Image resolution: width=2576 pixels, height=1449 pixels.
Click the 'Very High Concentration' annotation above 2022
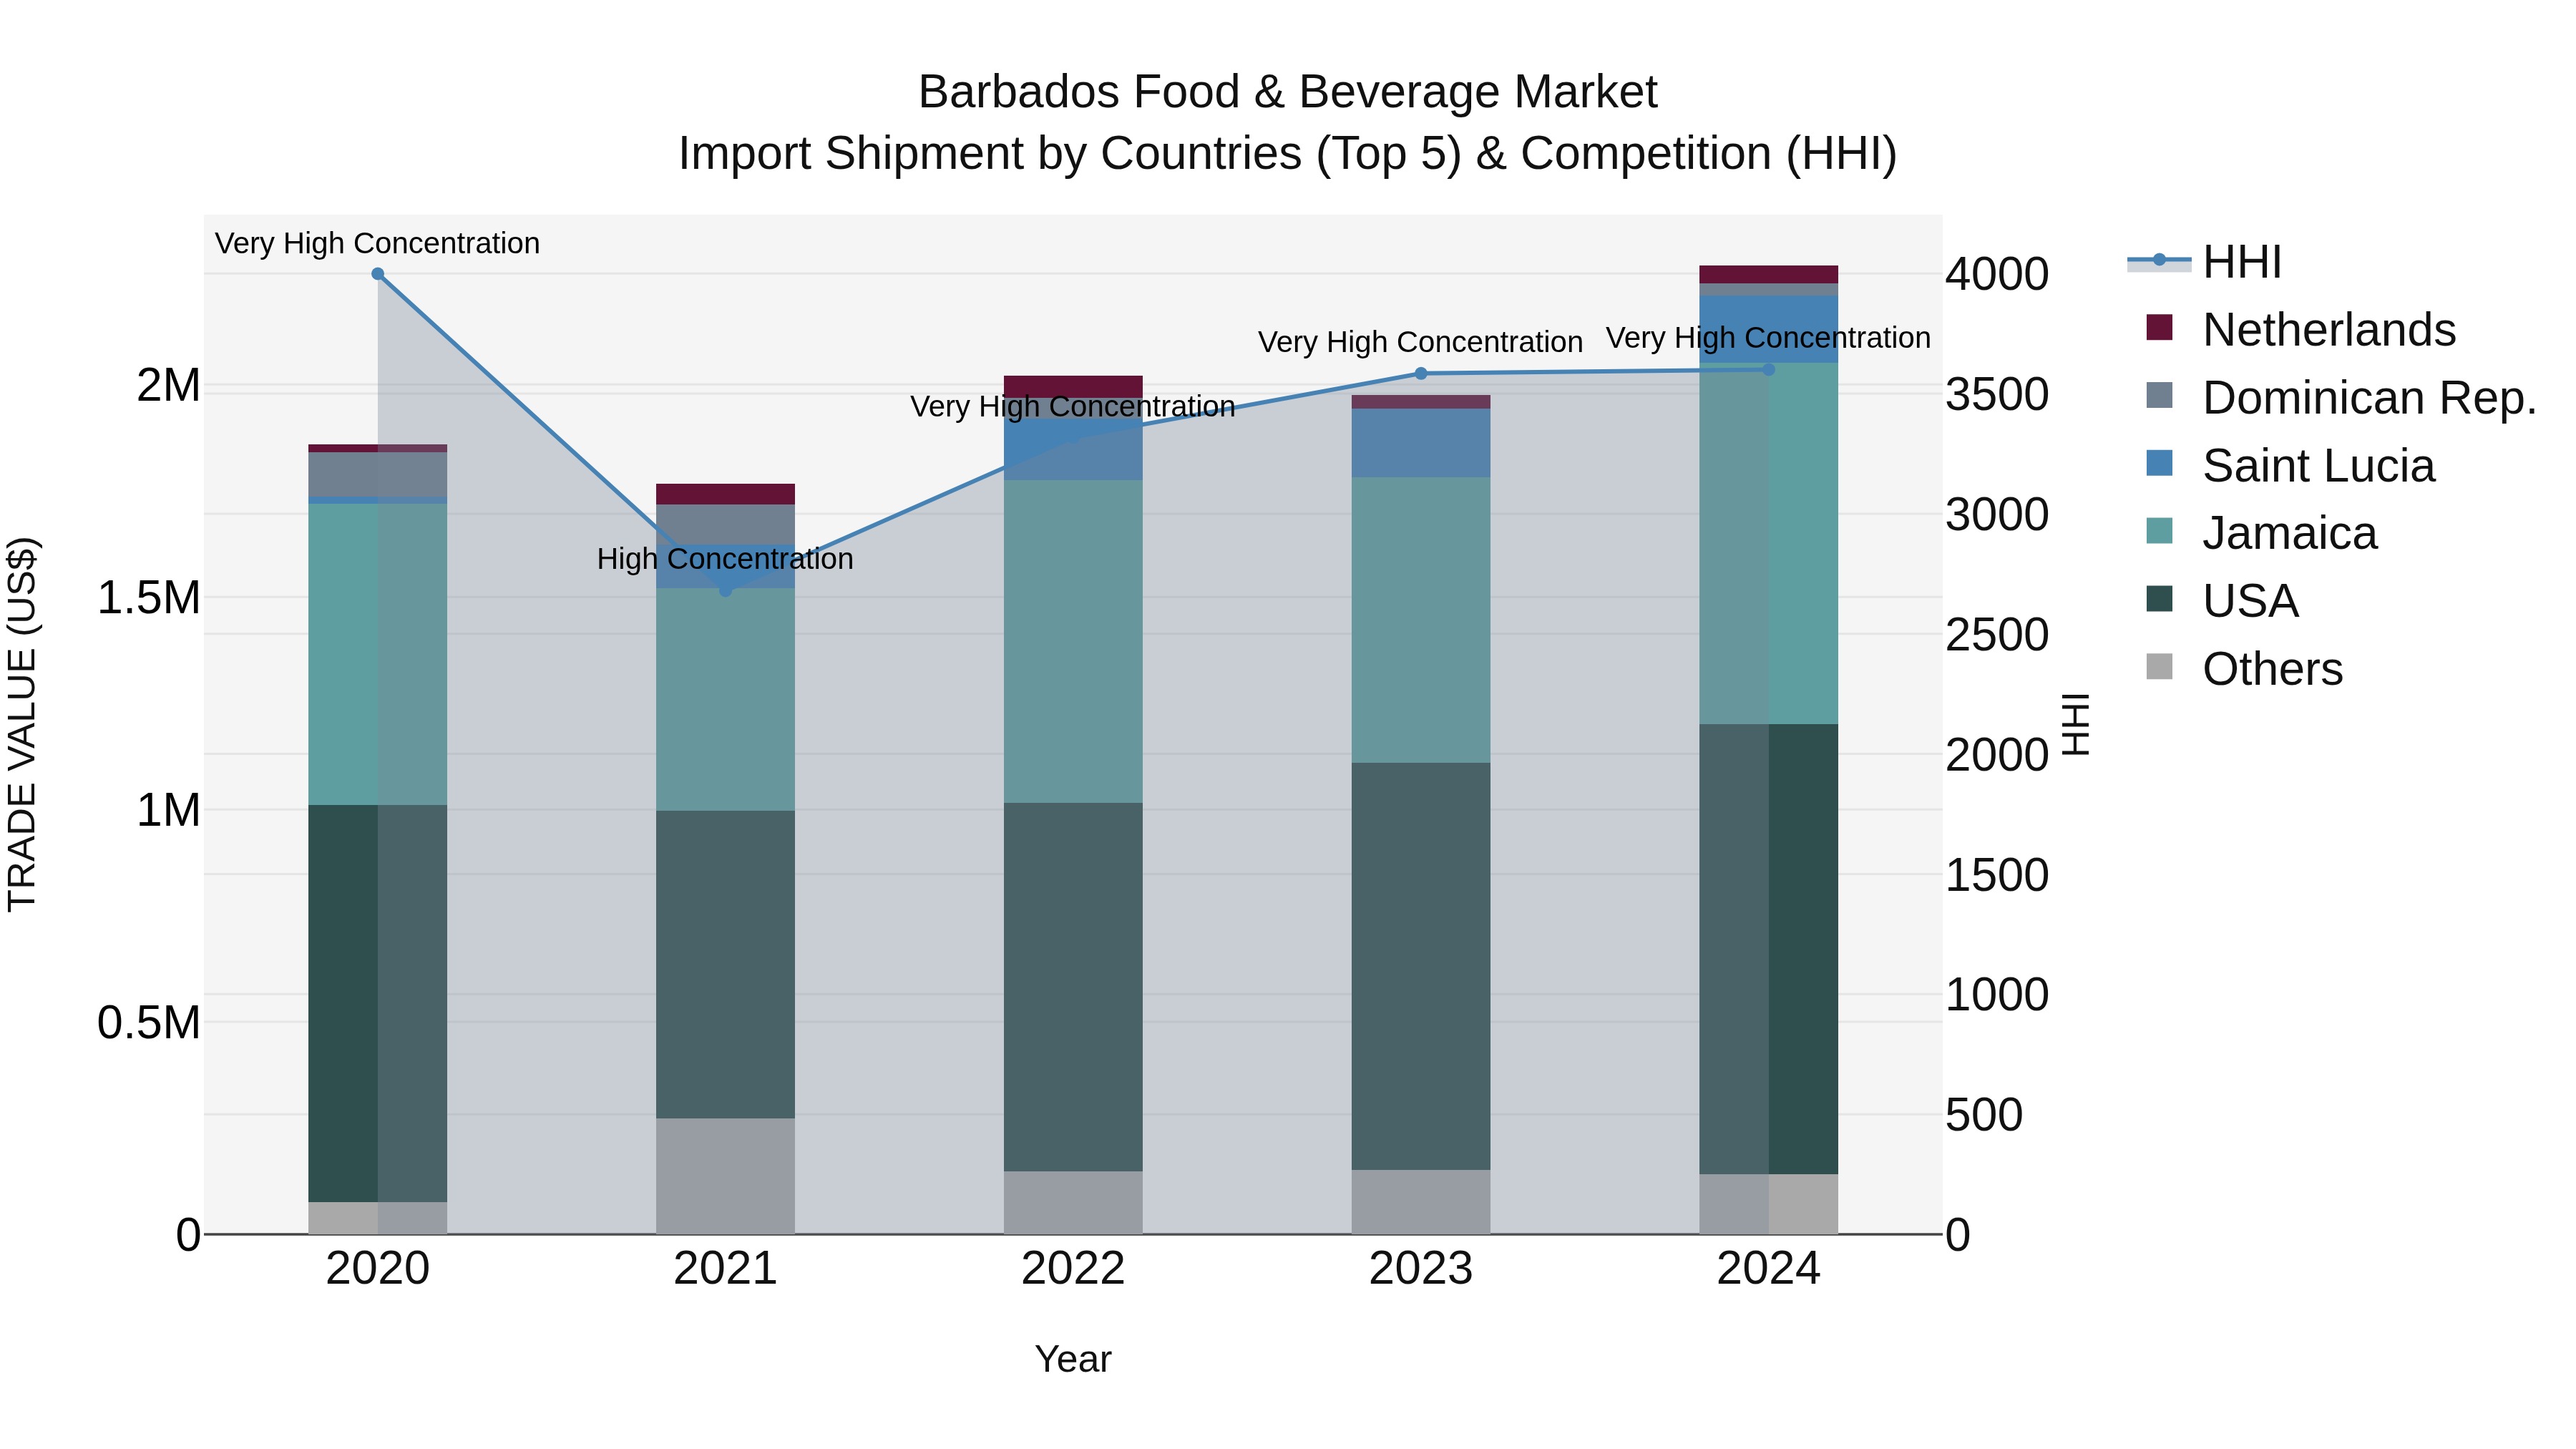click(x=1073, y=407)
